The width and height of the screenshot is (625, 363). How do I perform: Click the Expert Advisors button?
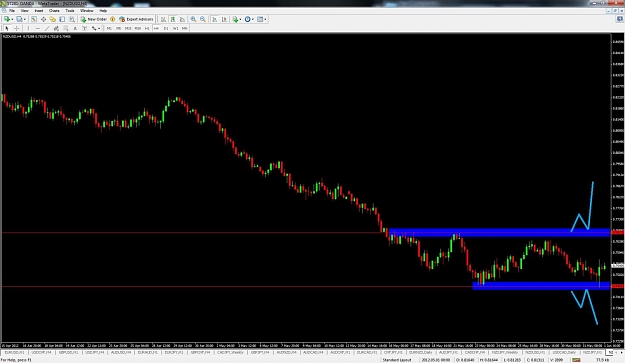(x=136, y=19)
